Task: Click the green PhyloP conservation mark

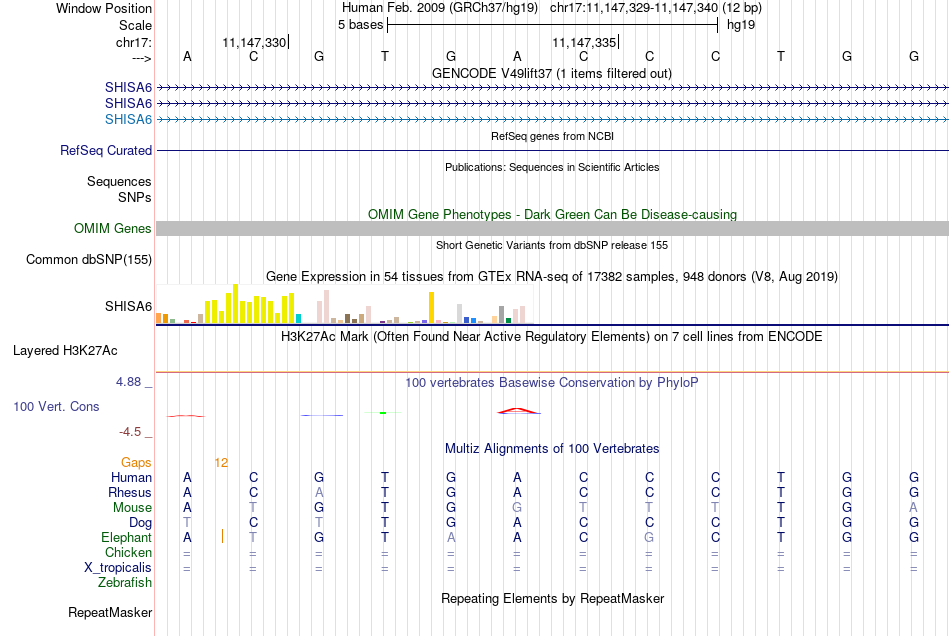Action: 383,412
